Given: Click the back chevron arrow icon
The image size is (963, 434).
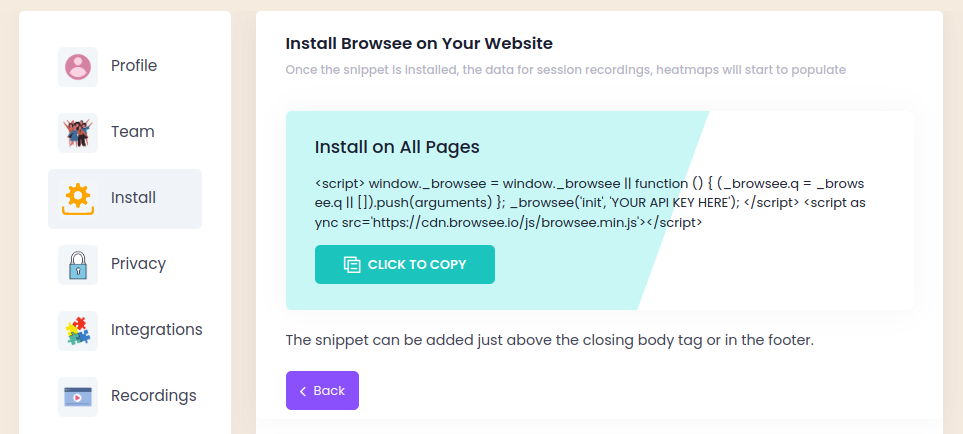Looking at the screenshot, I should click(x=303, y=391).
